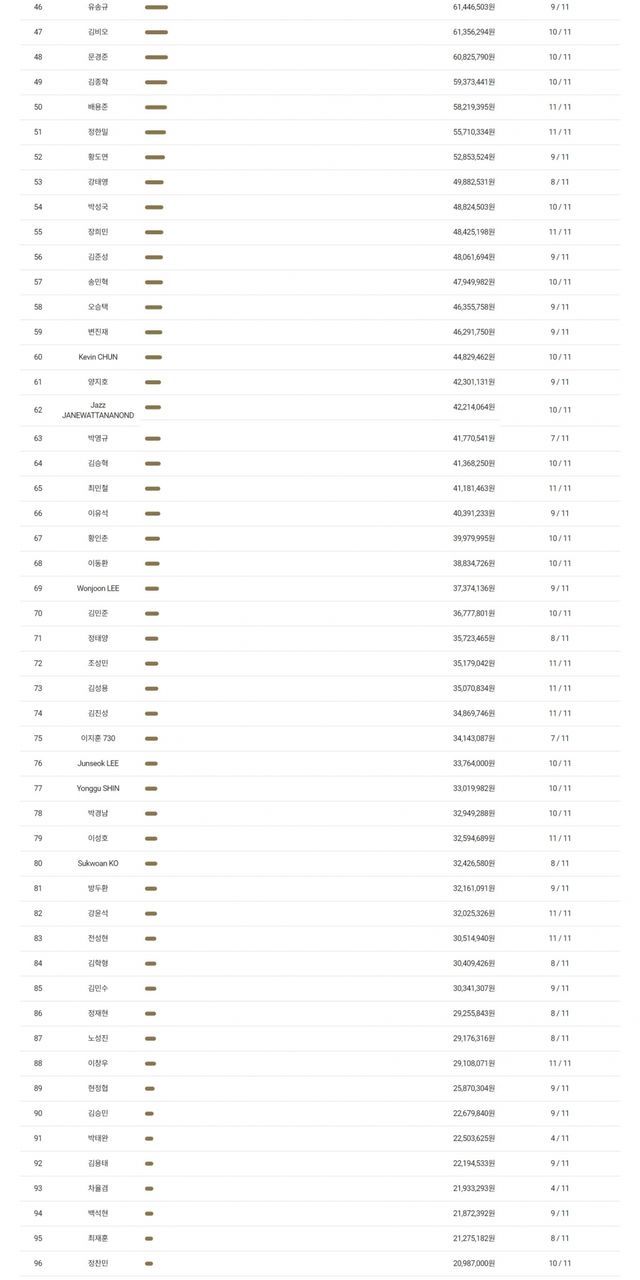Click rank number 75 in the list
This screenshot has width=640, height=1280.
(38, 738)
